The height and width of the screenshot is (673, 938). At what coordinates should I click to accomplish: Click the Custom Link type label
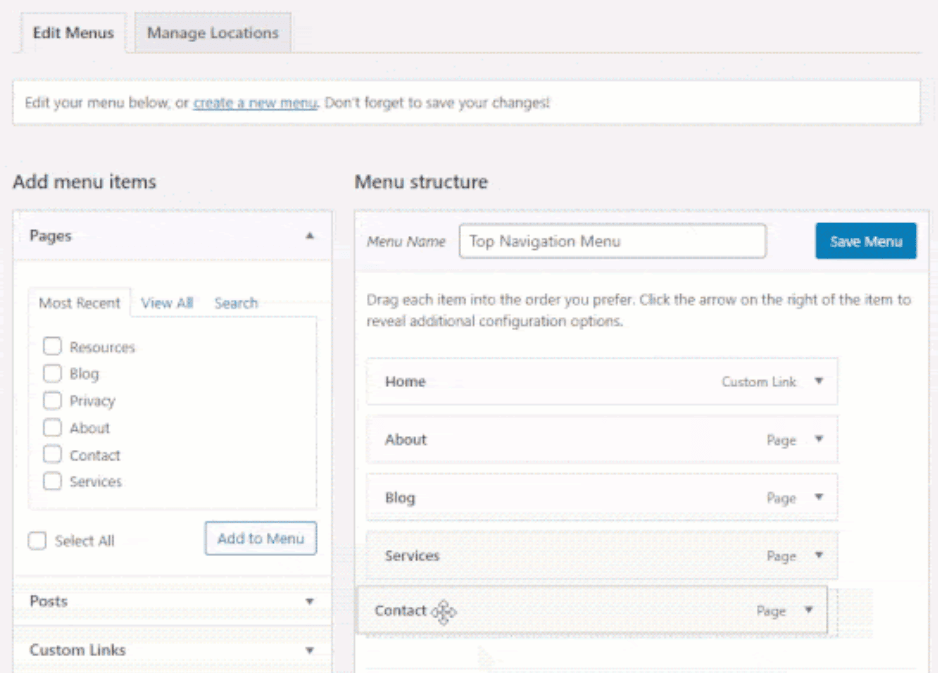[x=759, y=382]
